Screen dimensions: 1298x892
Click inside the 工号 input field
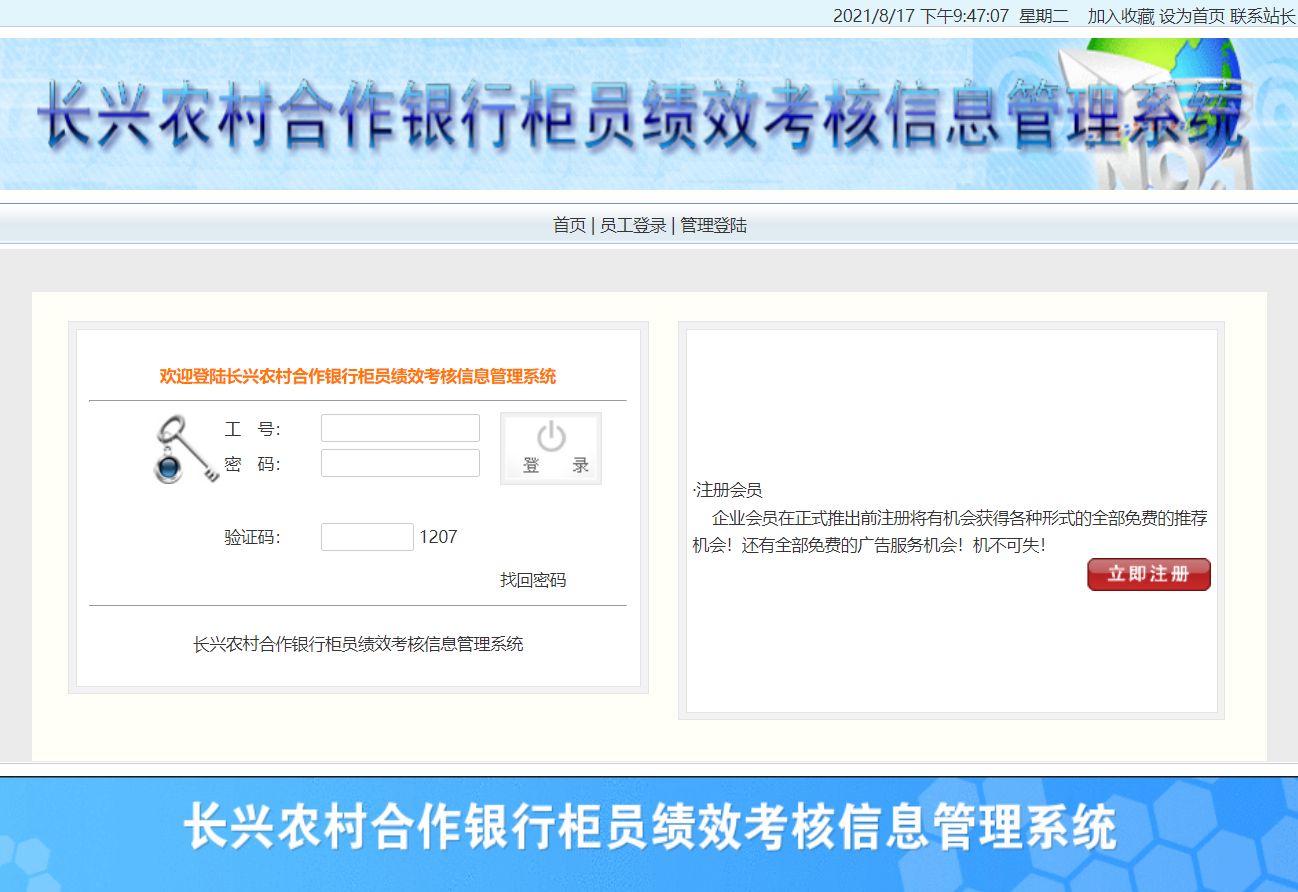click(x=399, y=427)
